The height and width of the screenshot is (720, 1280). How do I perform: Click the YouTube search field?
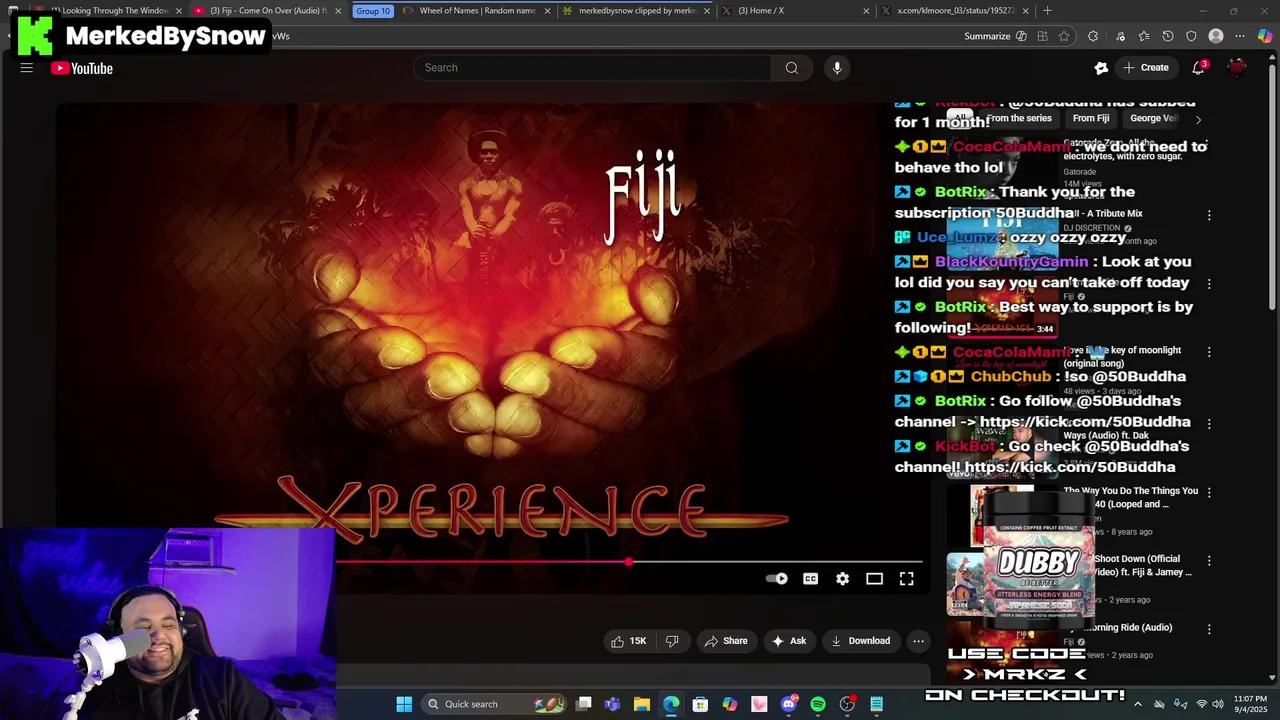click(592, 68)
